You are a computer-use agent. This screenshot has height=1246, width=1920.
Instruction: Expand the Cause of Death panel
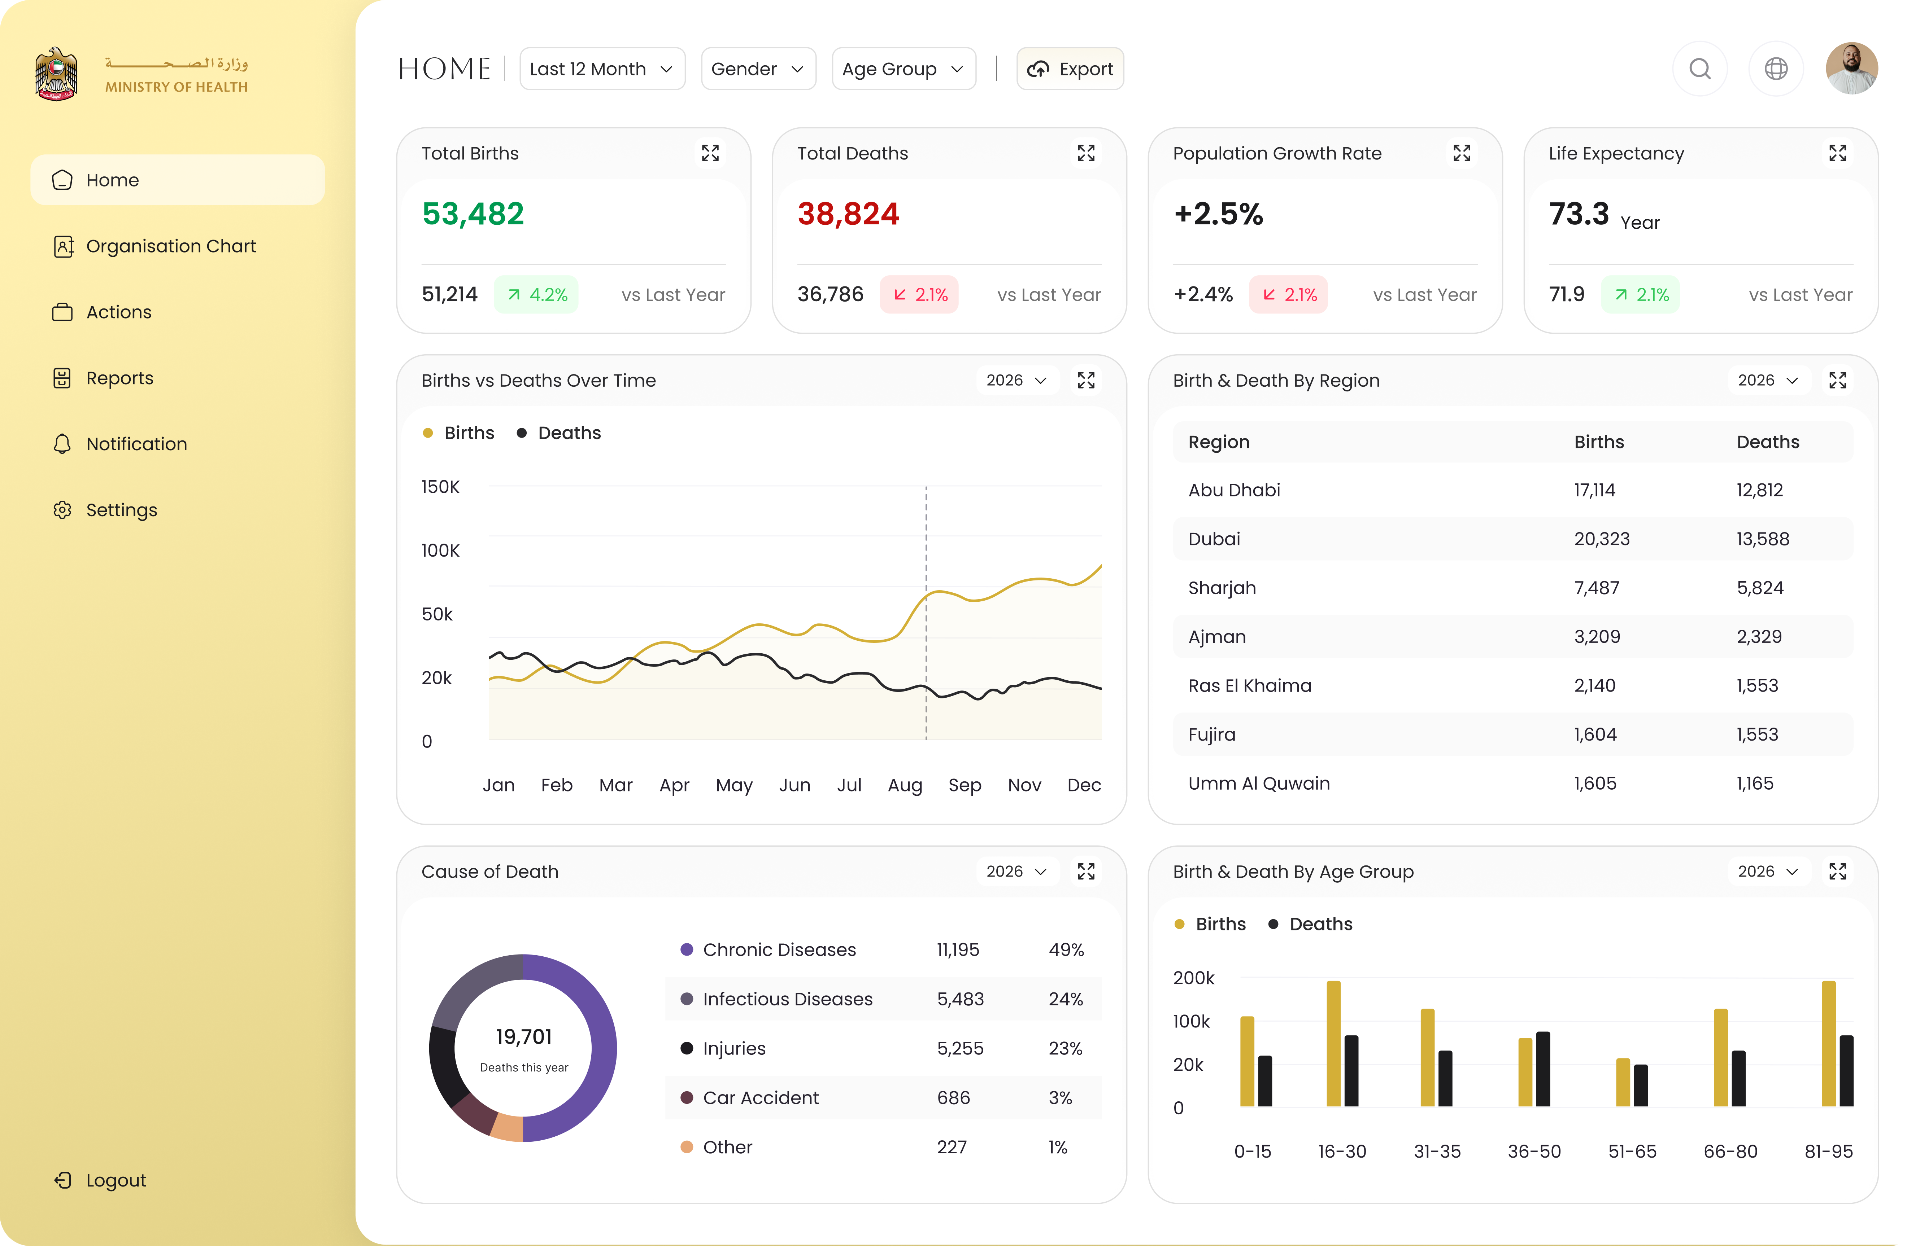(x=1086, y=871)
